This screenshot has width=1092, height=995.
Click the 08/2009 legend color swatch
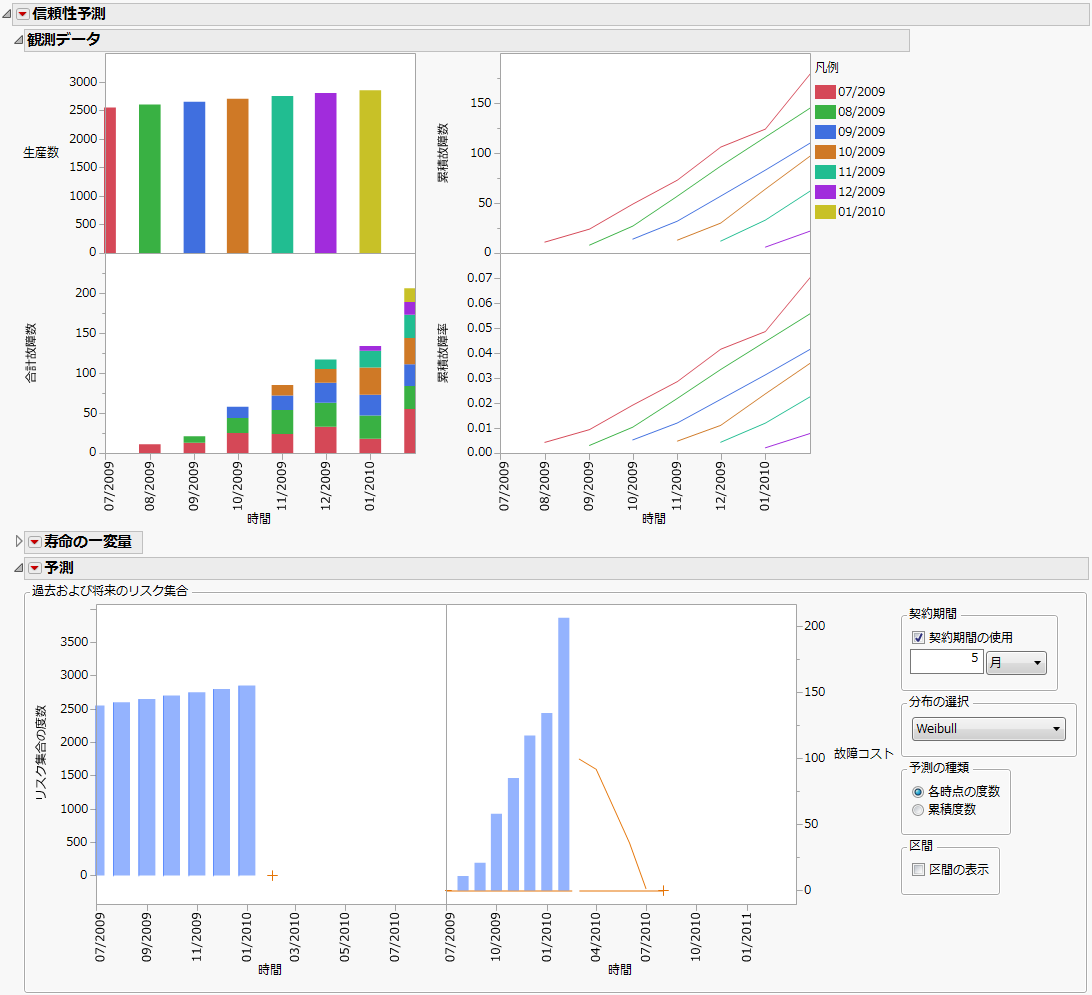[x=825, y=112]
